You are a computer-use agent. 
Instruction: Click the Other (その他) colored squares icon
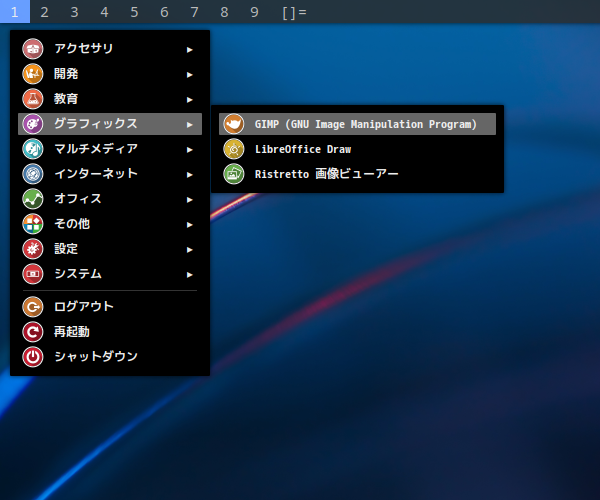(33, 224)
